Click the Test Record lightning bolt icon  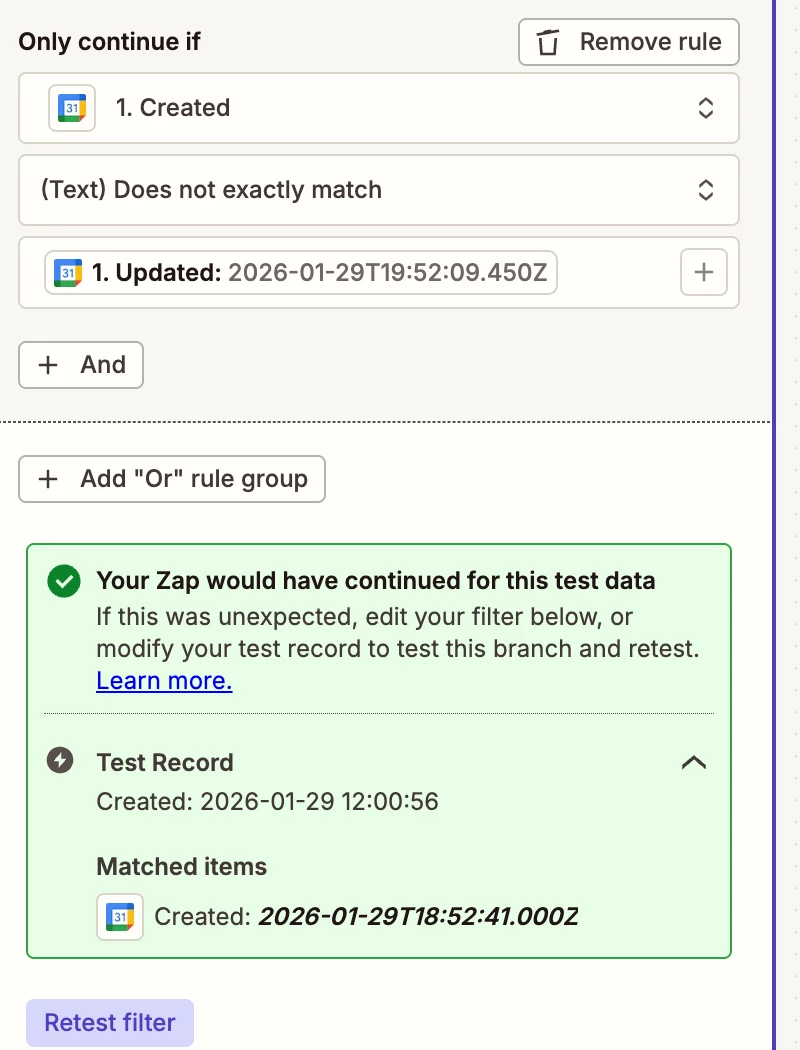[61, 761]
